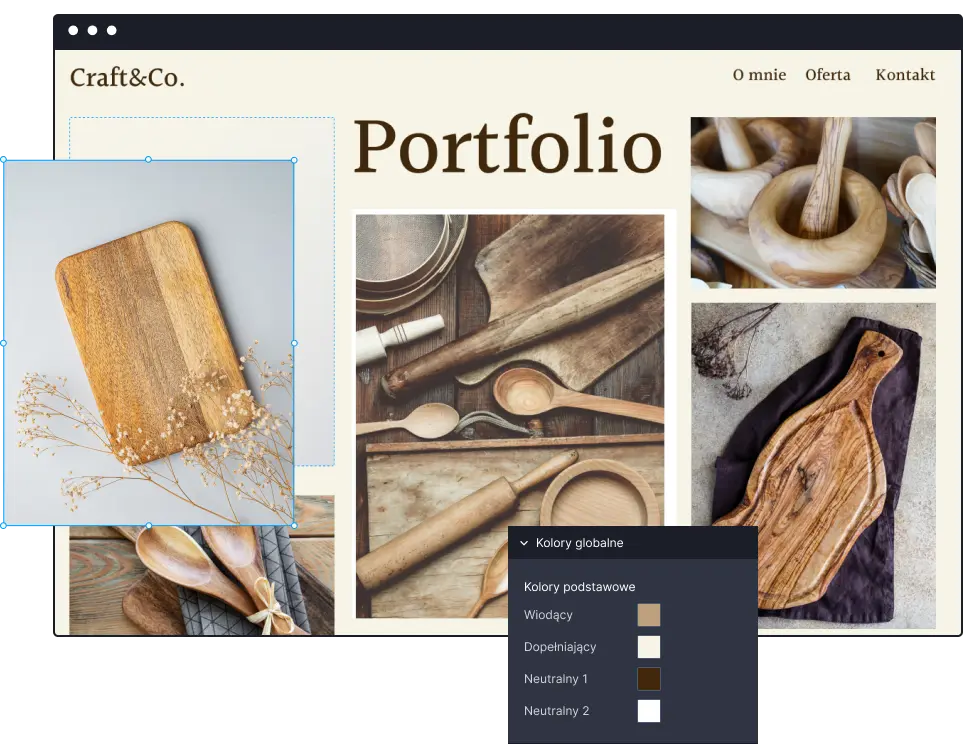Go to the Oferta menu item
Image resolution: width=963 pixels, height=744 pixels.
click(828, 75)
